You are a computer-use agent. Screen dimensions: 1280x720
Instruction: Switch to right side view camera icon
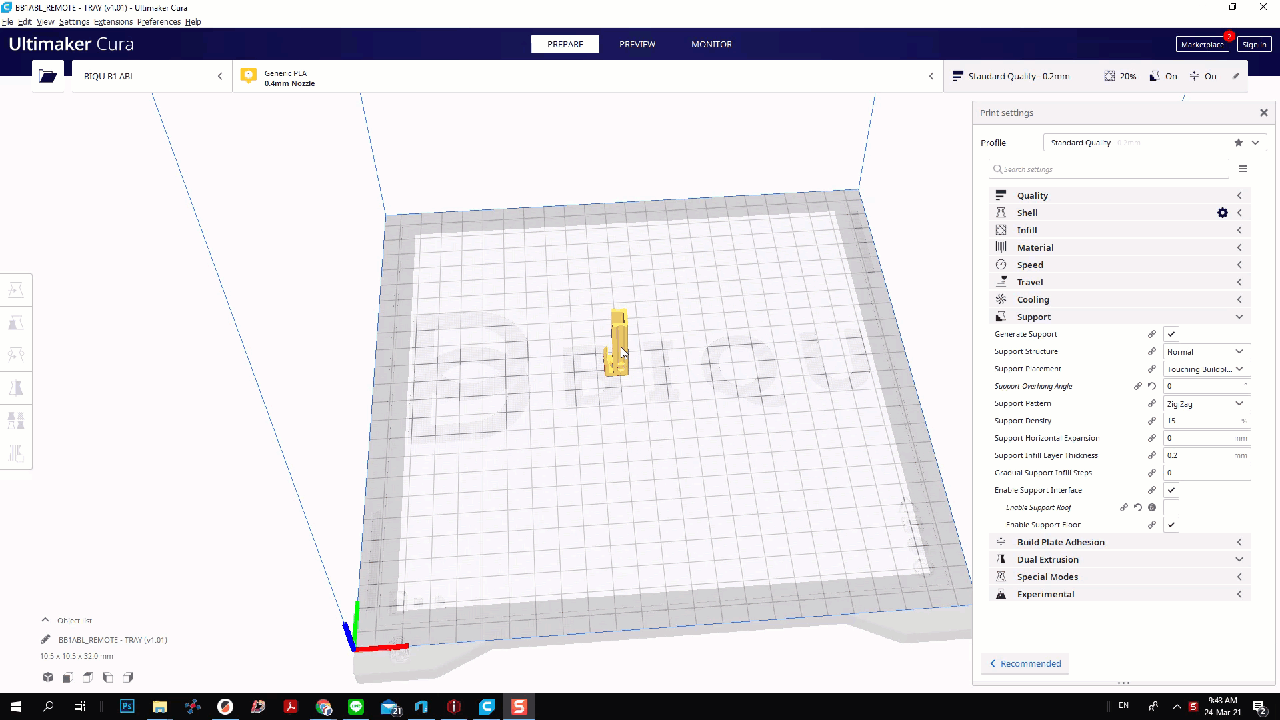coord(128,678)
